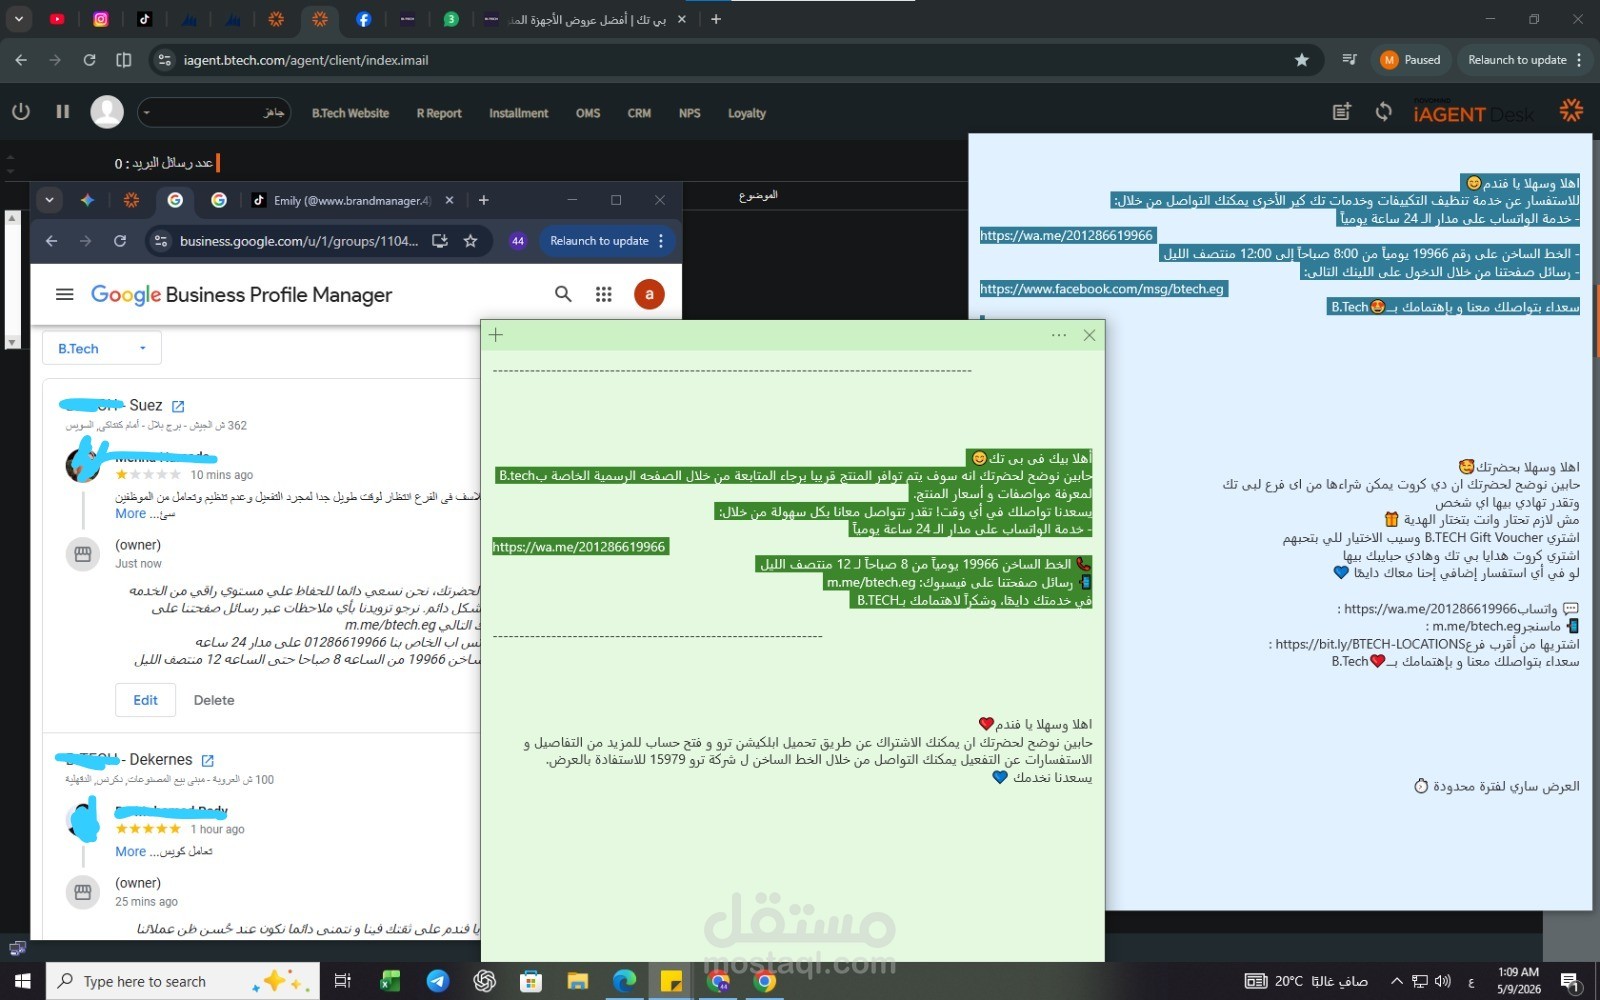Image resolution: width=1600 pixels, height=1000 pixels.
Task: Open the CRM menu item
Action: click(639, 113)
